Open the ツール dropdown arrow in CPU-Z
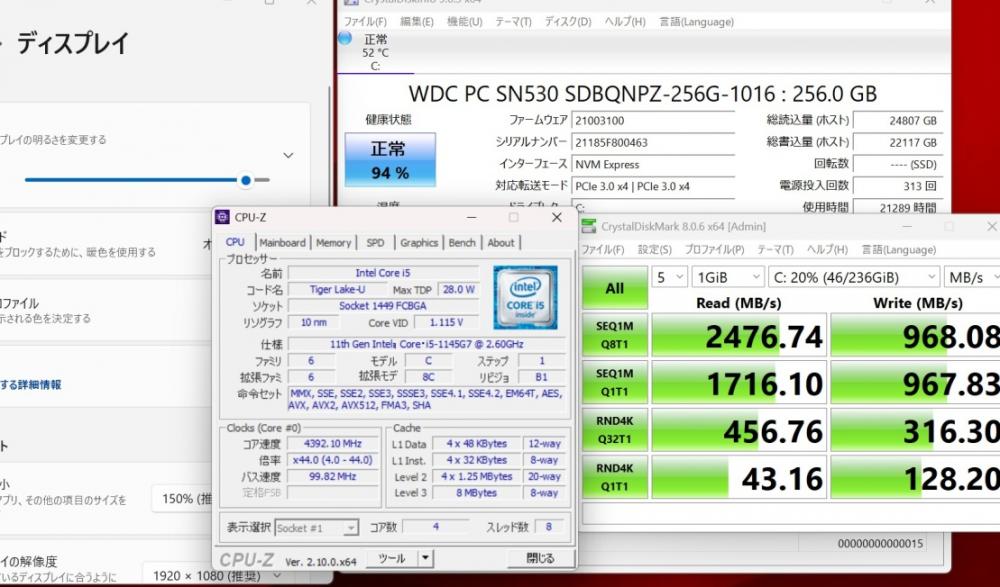The width and height of the screenshot is (1000, 587). tap(425, 559)
